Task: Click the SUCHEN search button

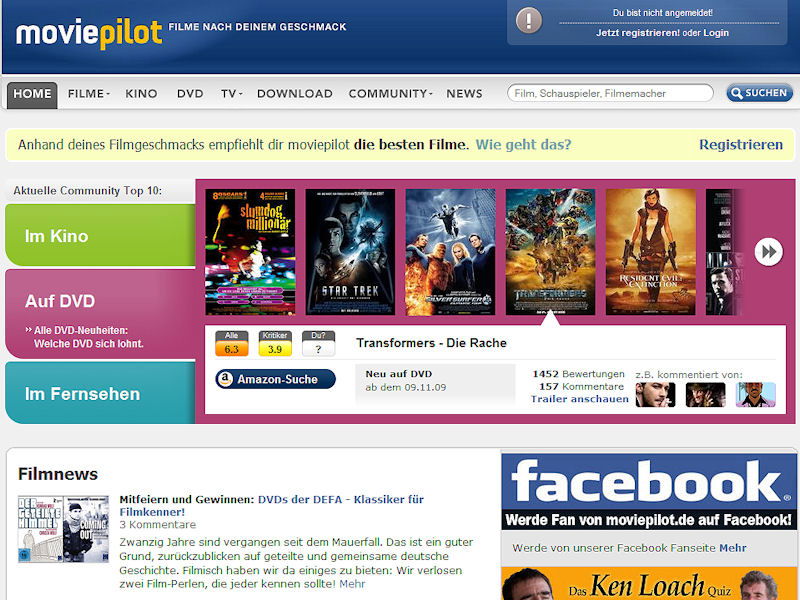Action: click(x=759, y=93)
